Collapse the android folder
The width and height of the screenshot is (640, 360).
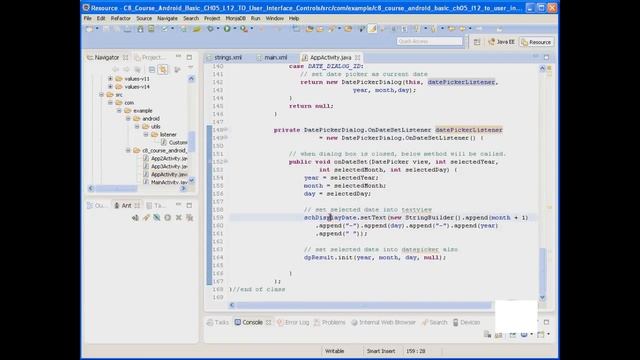pos(128,119)
